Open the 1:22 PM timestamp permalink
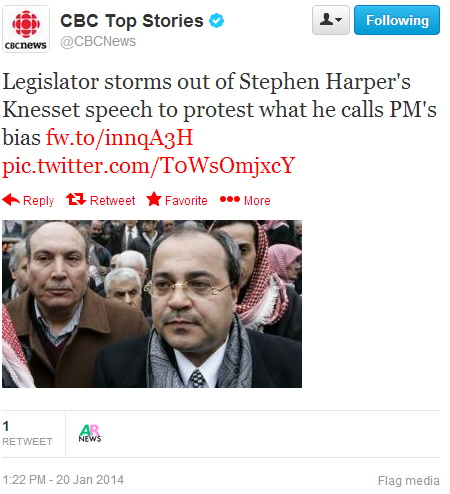The height and width of the screenshot is (494, 450). click(x=63, y=480)
